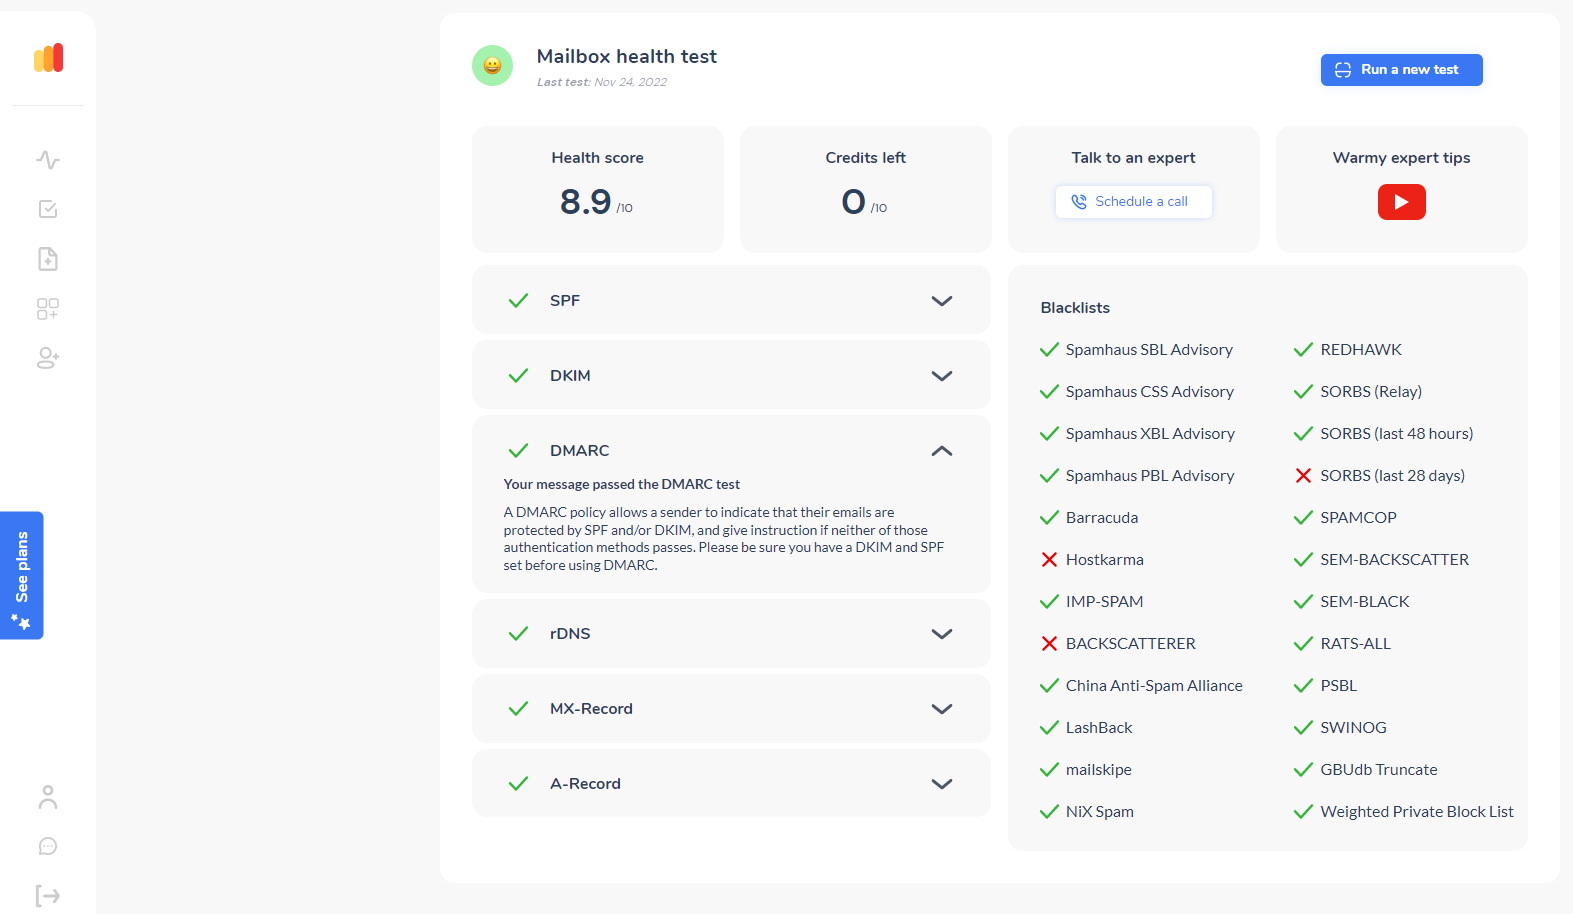
Task: Expand the DKIM section chevron
Action: [x=942, y=375]
